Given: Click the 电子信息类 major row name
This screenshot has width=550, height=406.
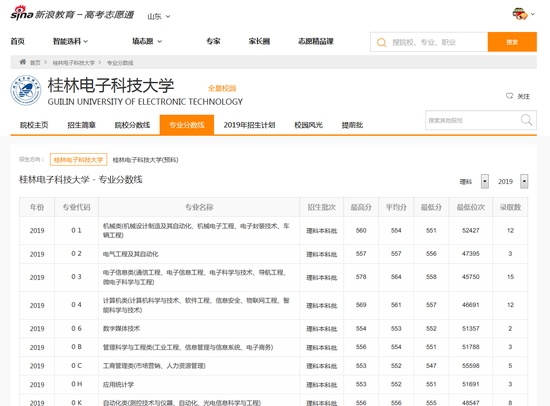Looking at the screenshot, I should tap(195, 277).
